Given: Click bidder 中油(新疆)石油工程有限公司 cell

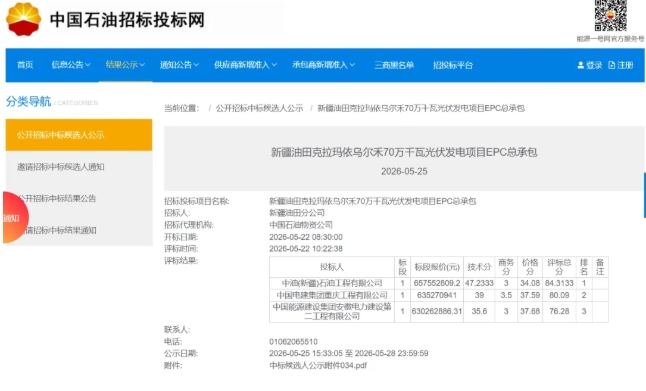Looking at the screenshot, I should click(332, 283).
